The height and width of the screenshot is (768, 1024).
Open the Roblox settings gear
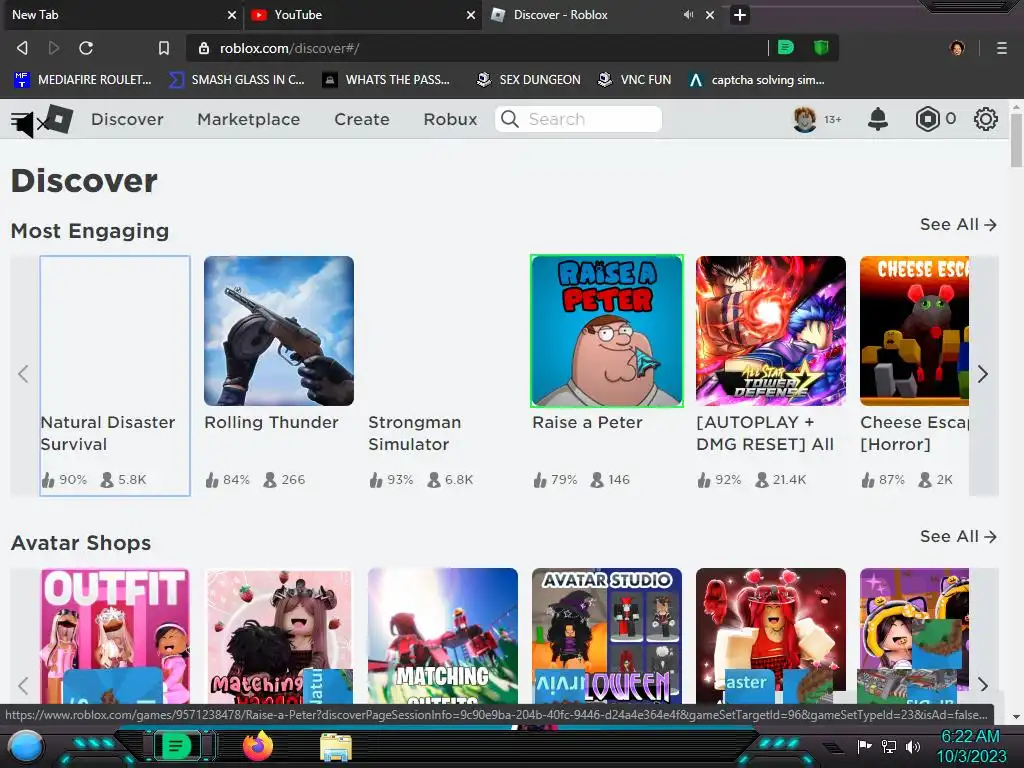(985, 119)
